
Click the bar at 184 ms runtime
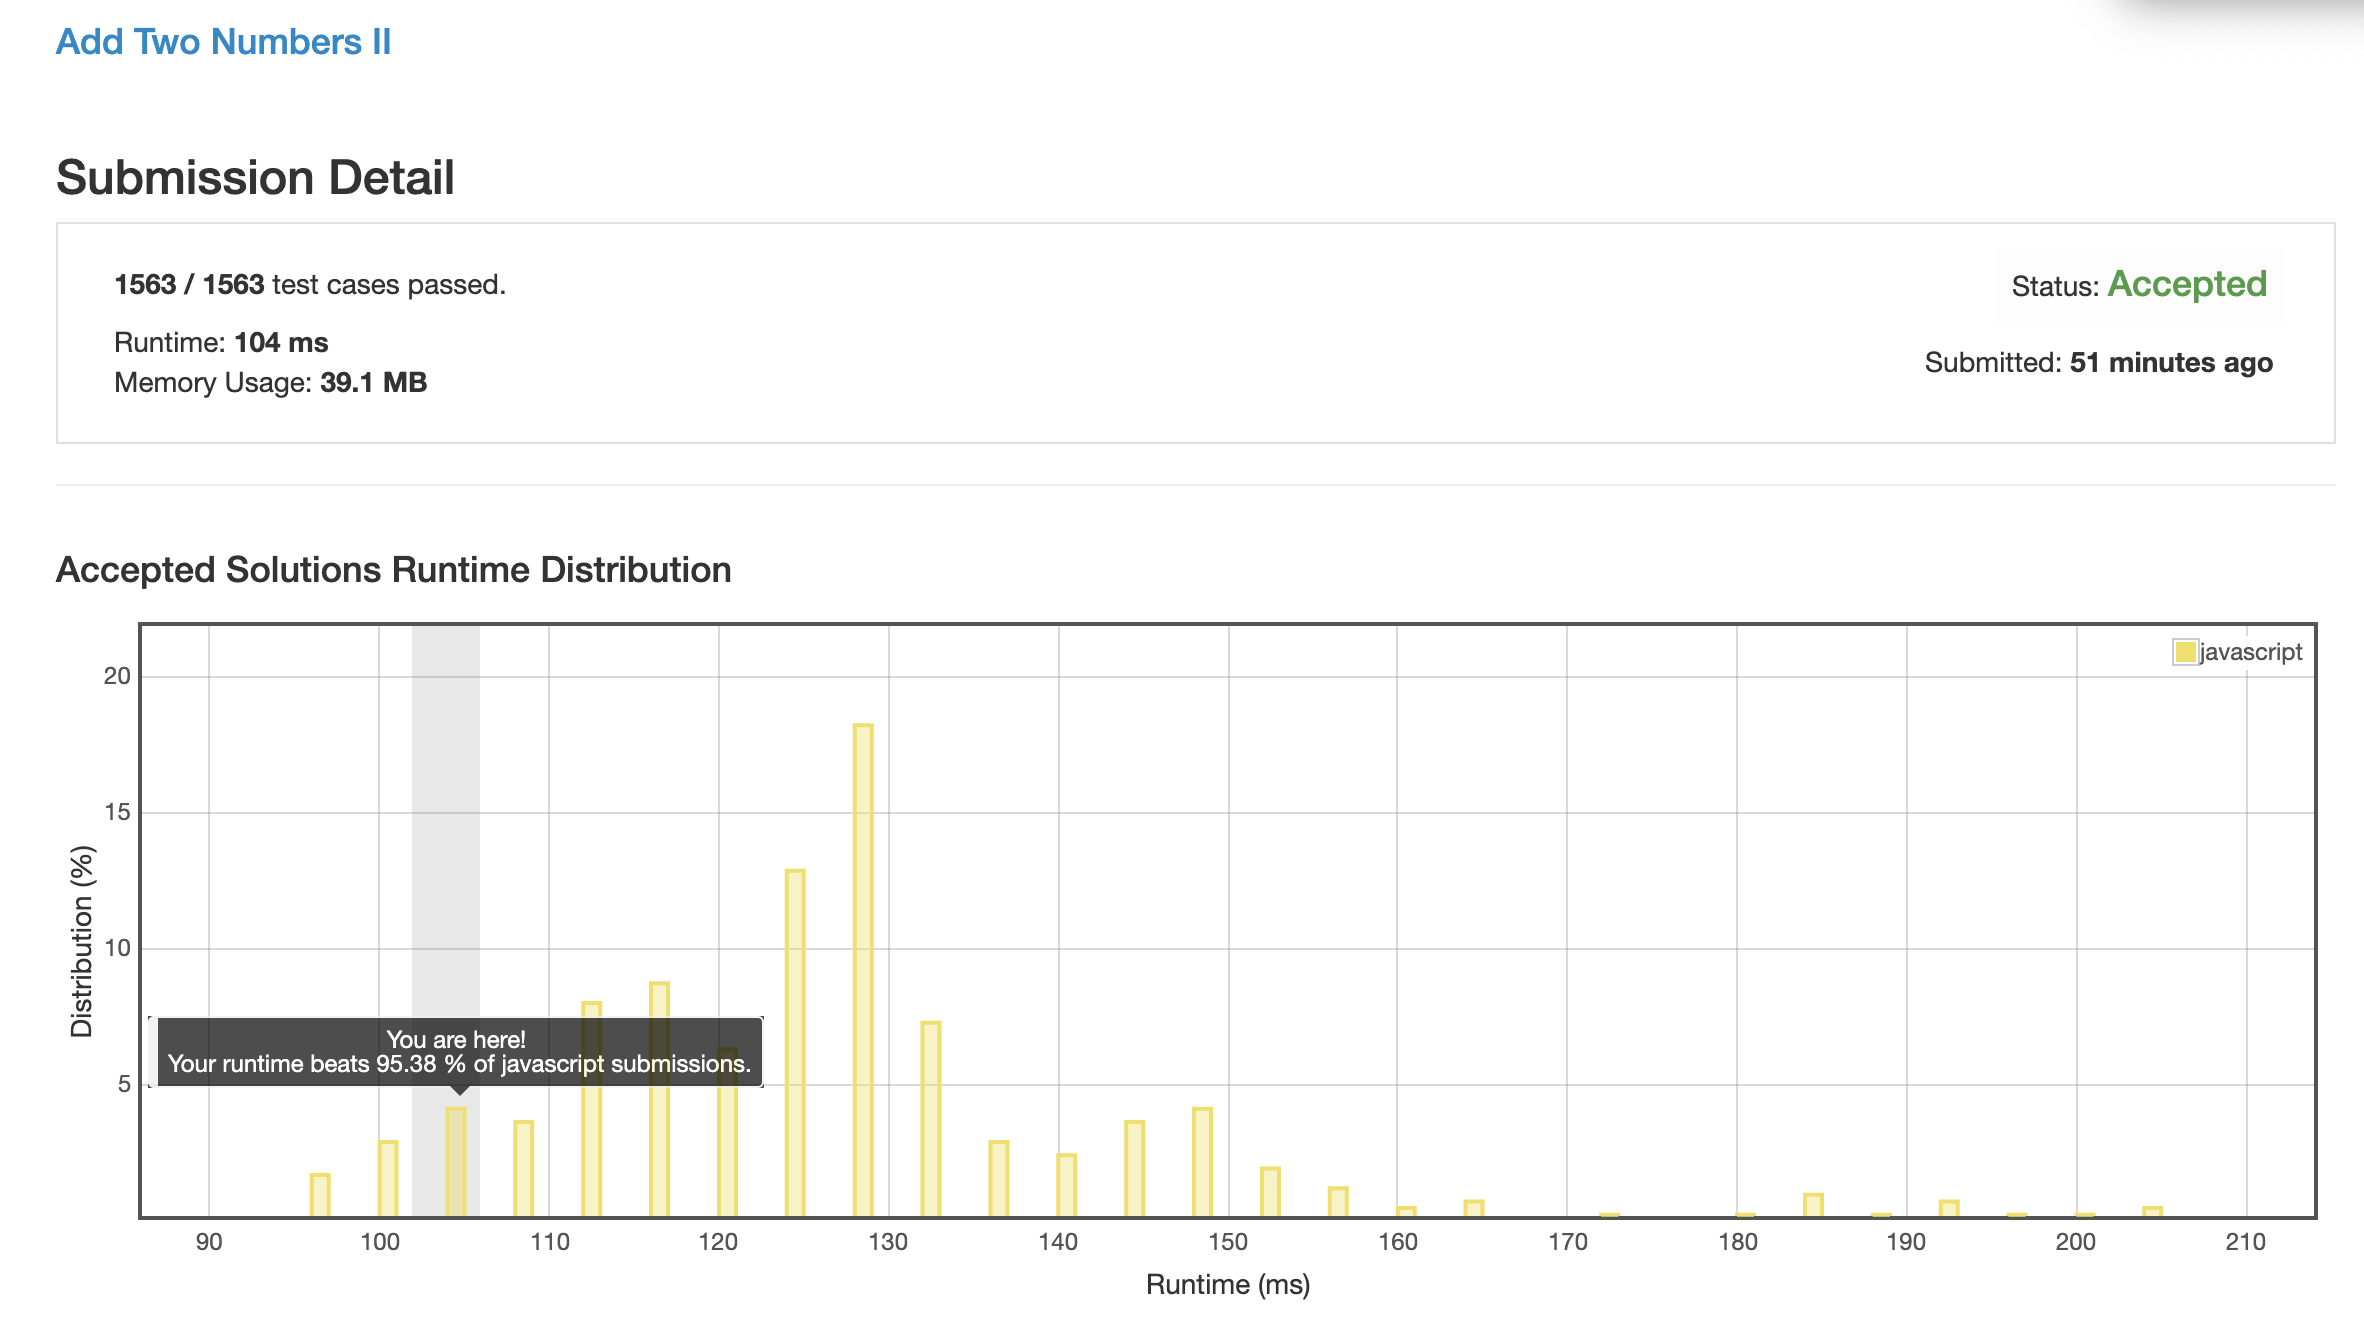[1813, 1205]
